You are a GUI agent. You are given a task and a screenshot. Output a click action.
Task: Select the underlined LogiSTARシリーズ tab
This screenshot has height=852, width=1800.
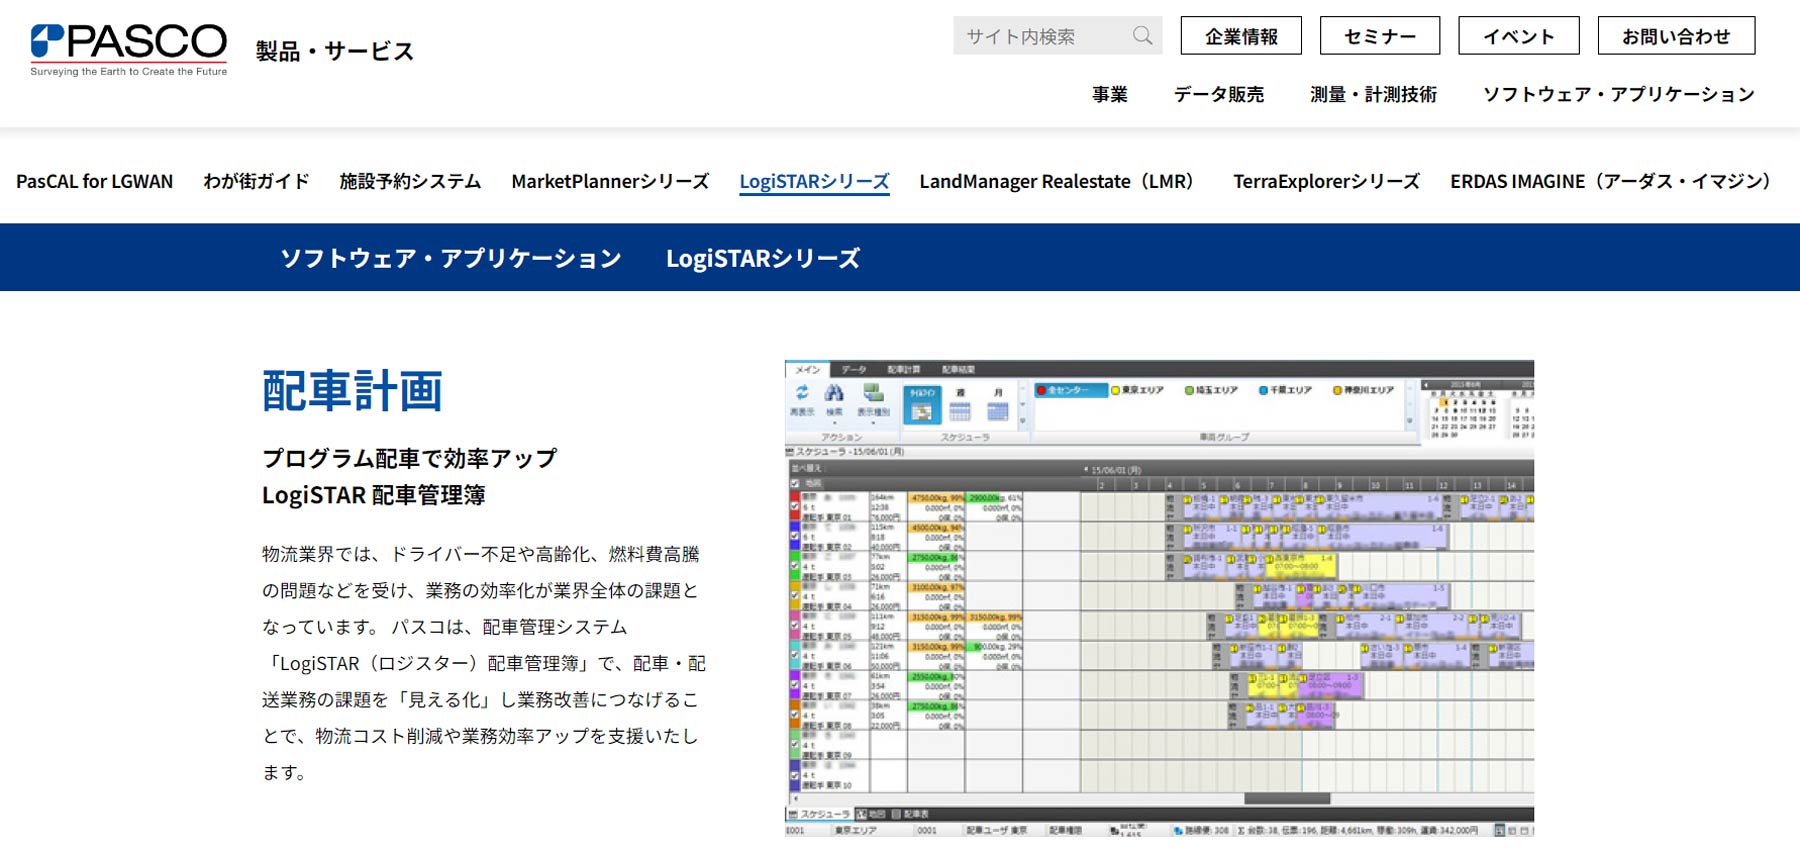814,182
